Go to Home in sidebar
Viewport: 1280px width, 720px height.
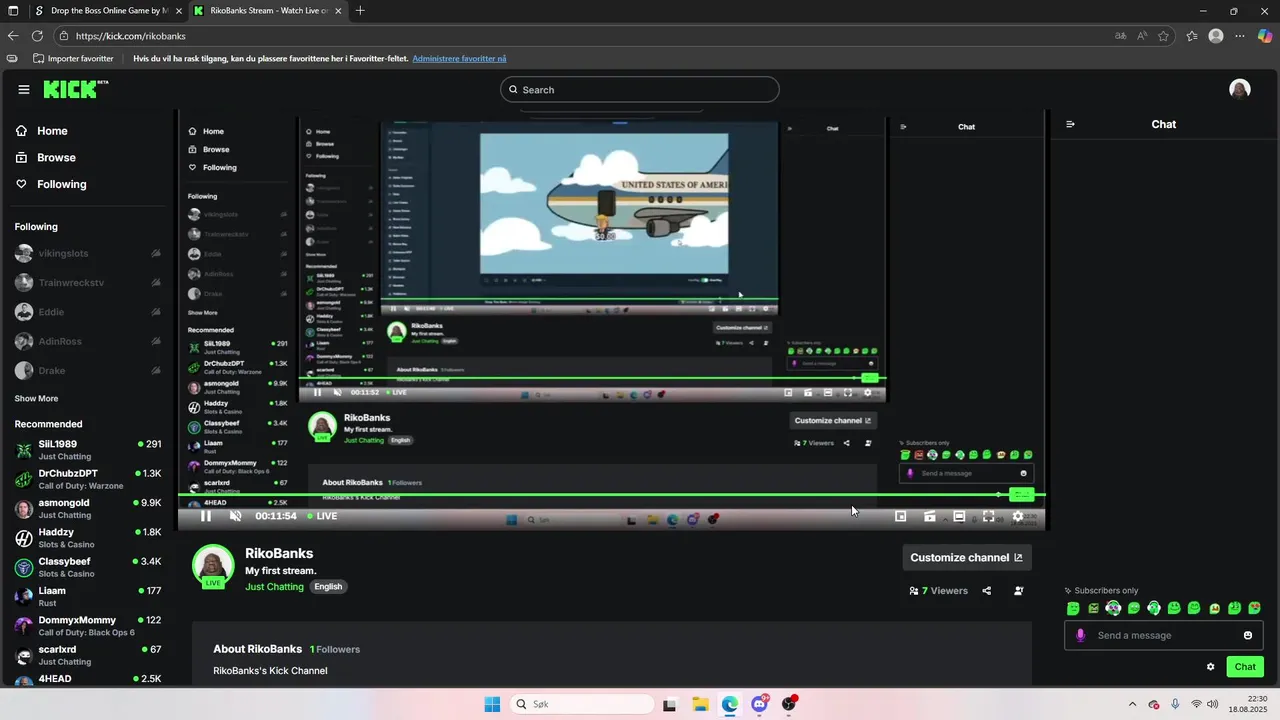[42, 131]
